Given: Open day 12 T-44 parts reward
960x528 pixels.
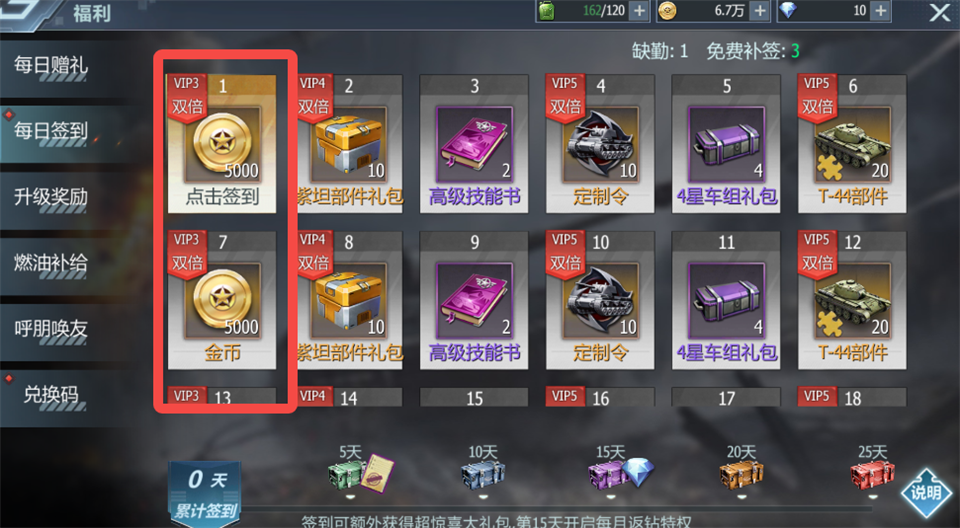Looking at the screenshot, I should (x=852, y=300).
